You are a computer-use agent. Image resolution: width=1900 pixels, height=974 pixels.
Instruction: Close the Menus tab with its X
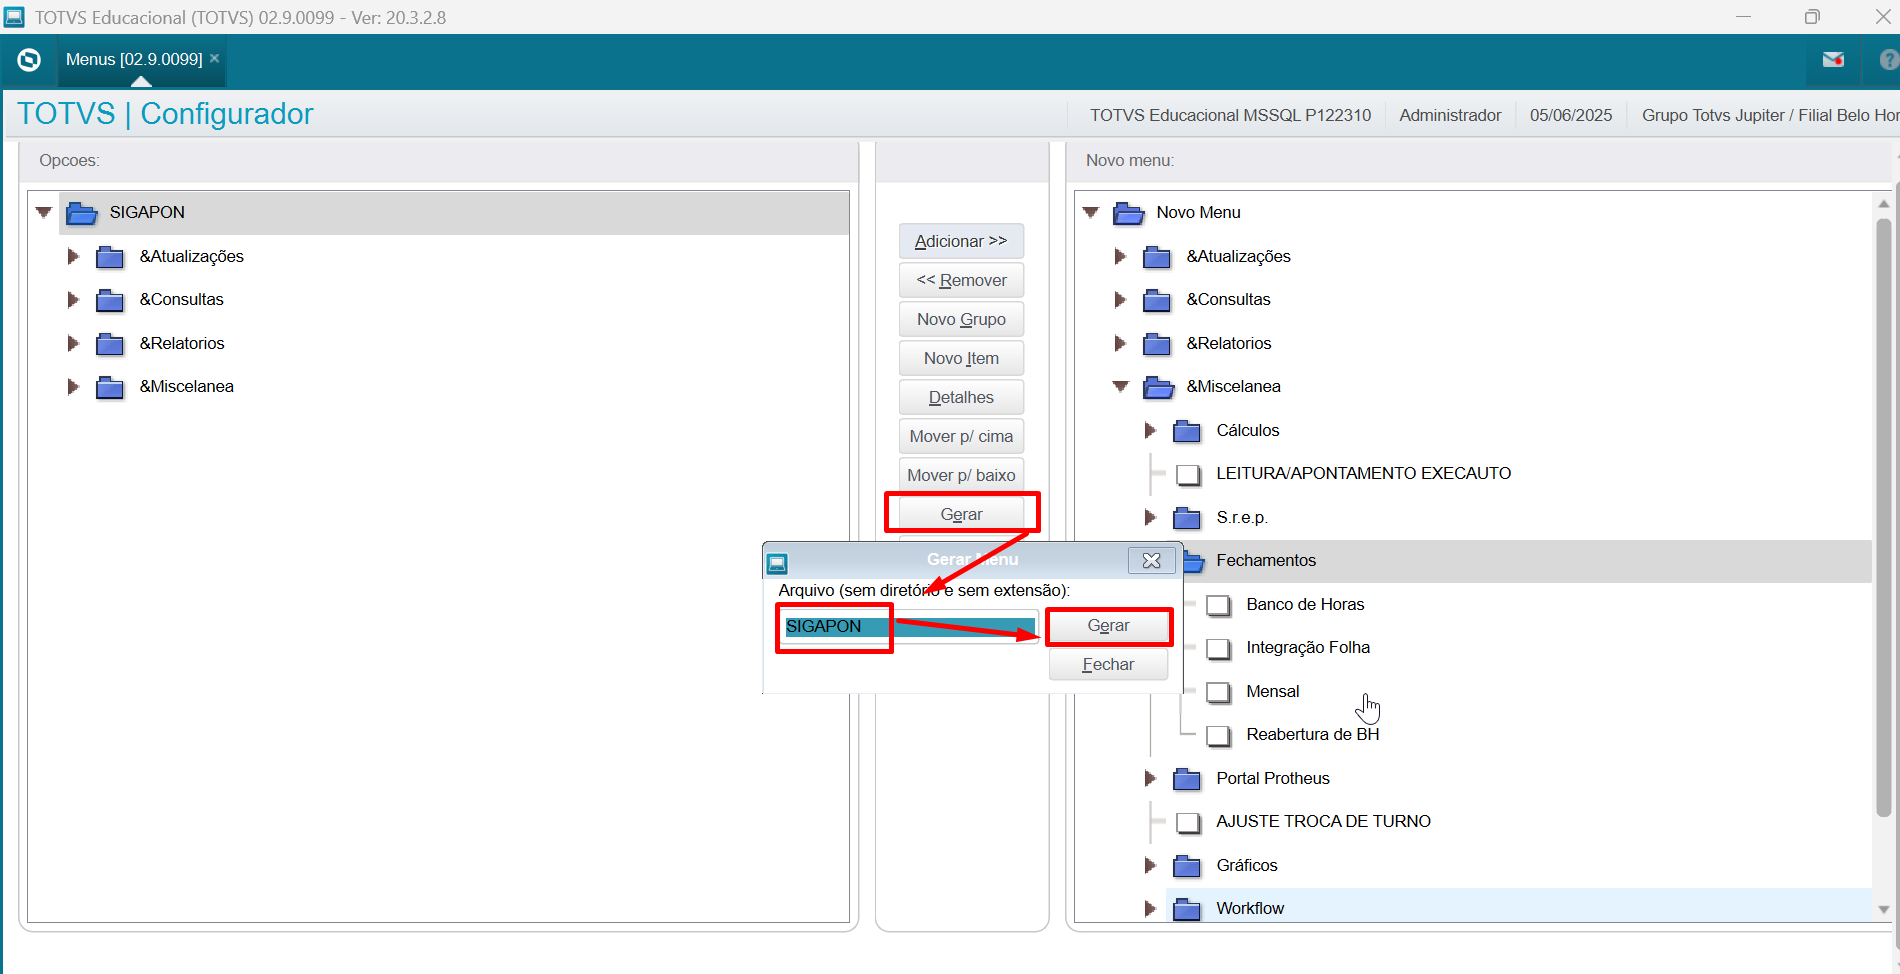[214, 59]
